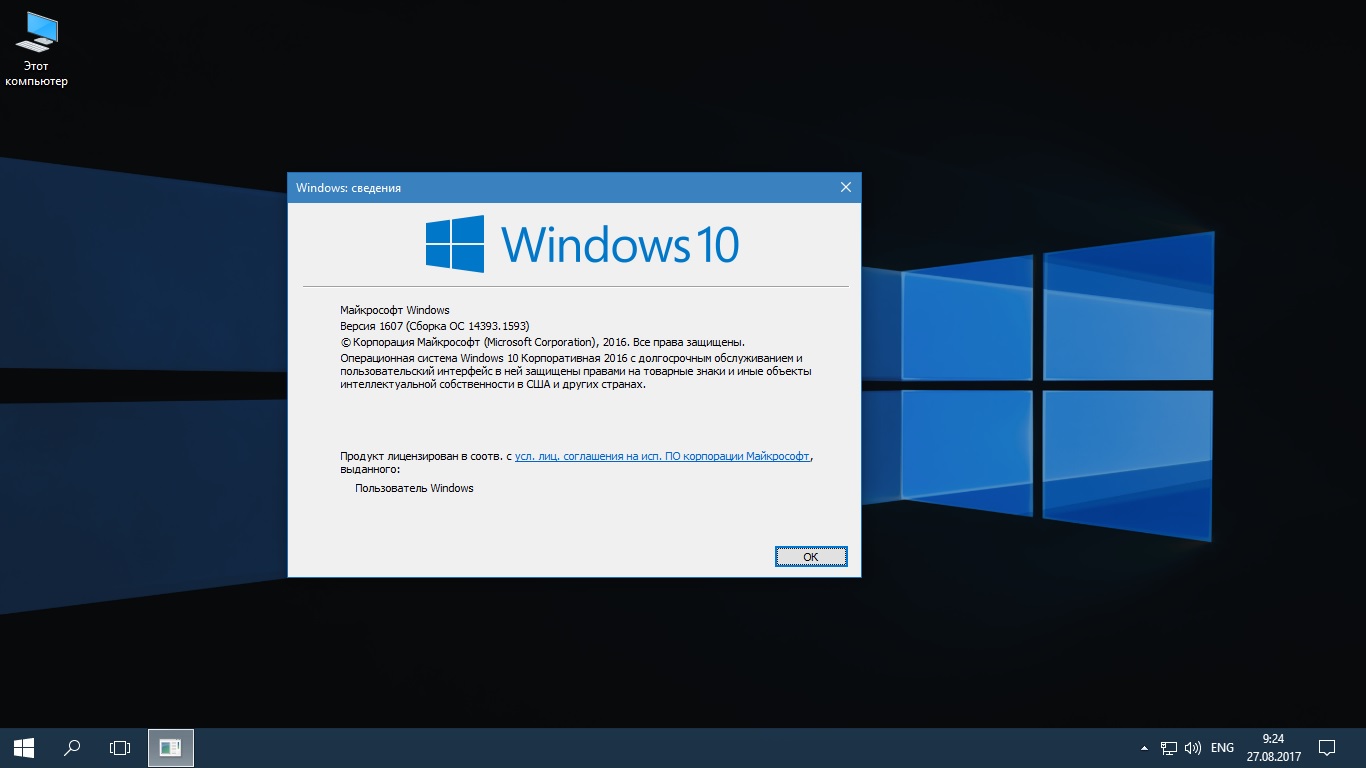Click the dialog title 'Windows: сведения'
Screen dimensions: 1366x768
point(349,188)
